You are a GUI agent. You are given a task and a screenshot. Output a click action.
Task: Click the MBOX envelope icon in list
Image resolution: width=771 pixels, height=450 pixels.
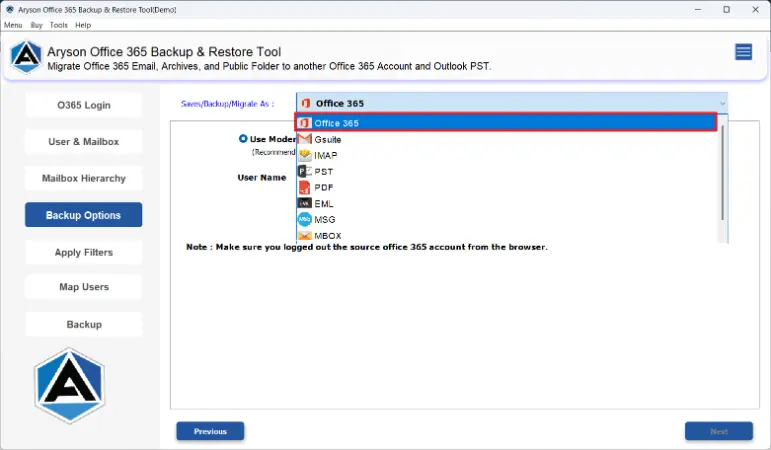[305, 236]
